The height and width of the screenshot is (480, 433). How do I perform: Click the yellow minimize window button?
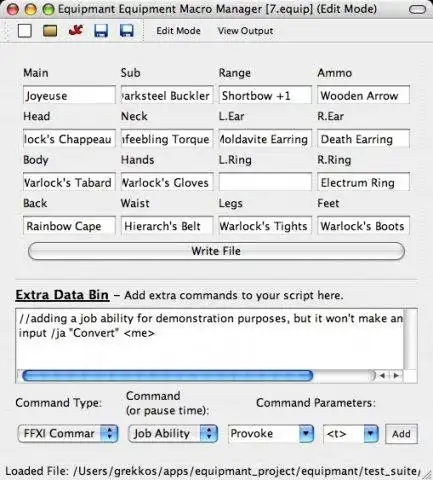pos(31,10)
